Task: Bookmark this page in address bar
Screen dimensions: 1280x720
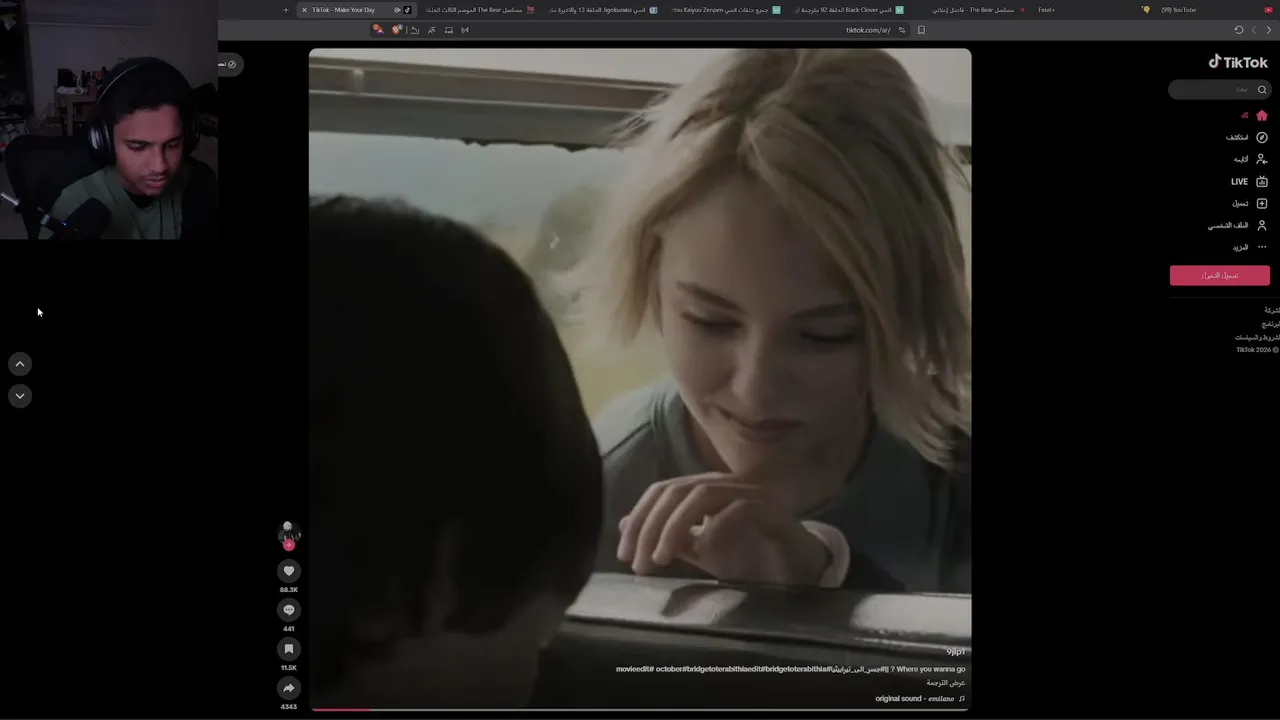Action: (x=921, y=30)
